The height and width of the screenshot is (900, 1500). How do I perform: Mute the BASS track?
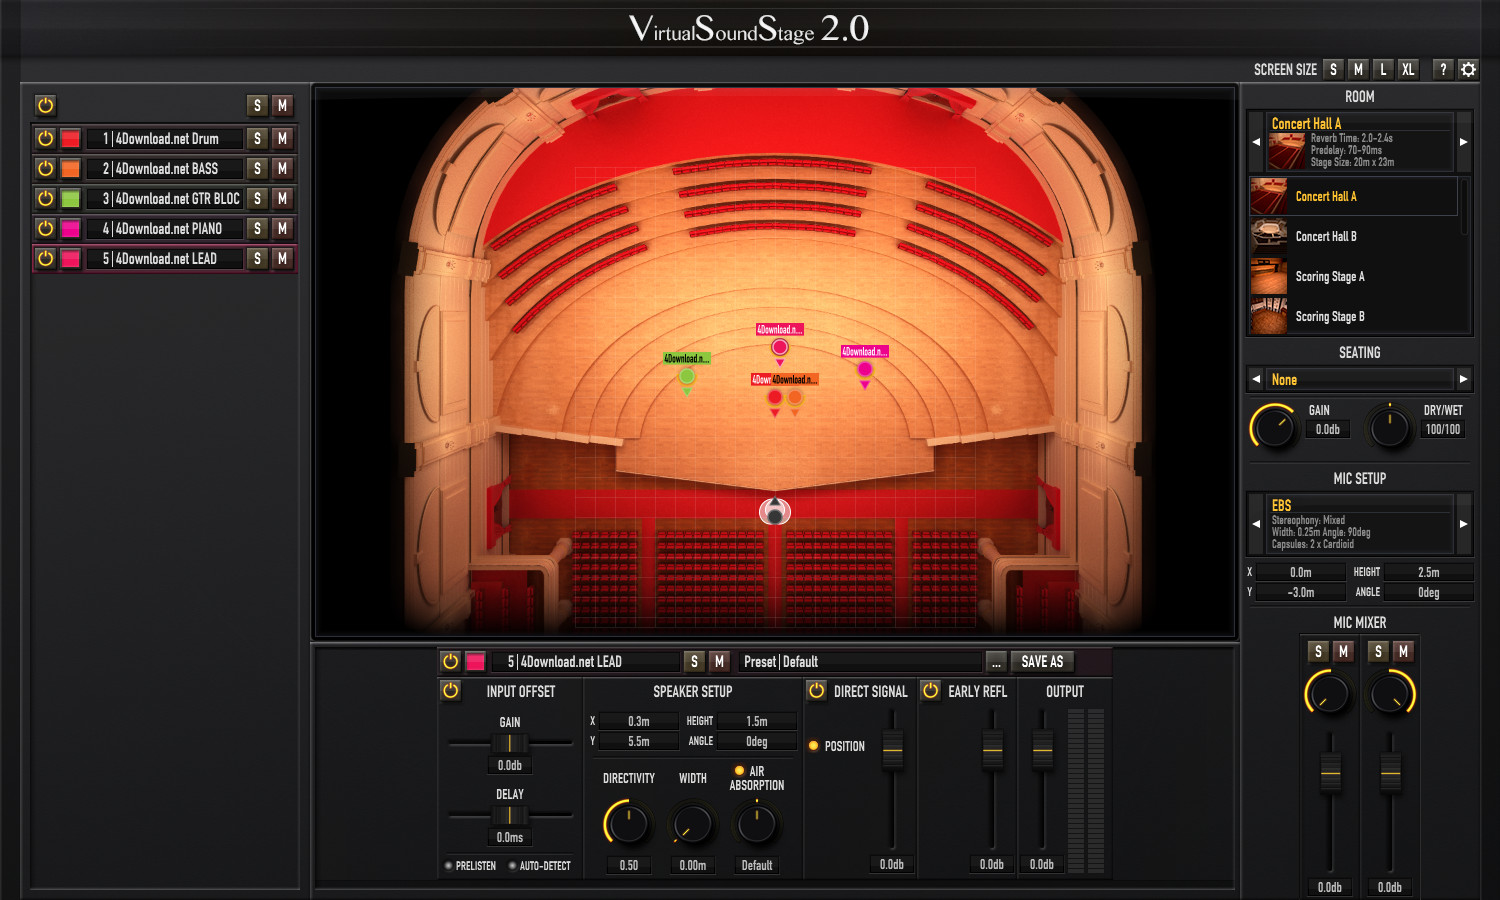coord(282,168)
